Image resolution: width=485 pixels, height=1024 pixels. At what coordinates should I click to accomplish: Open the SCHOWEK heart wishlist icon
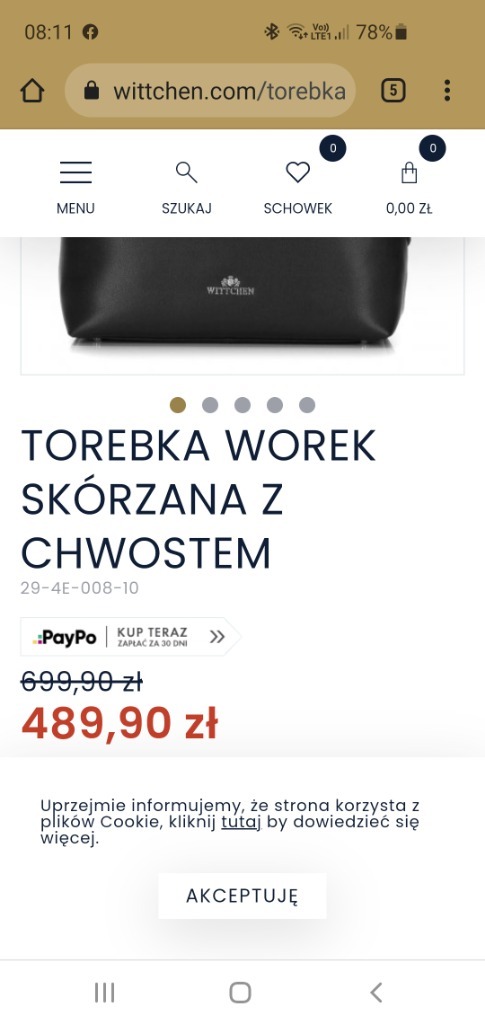298,172
